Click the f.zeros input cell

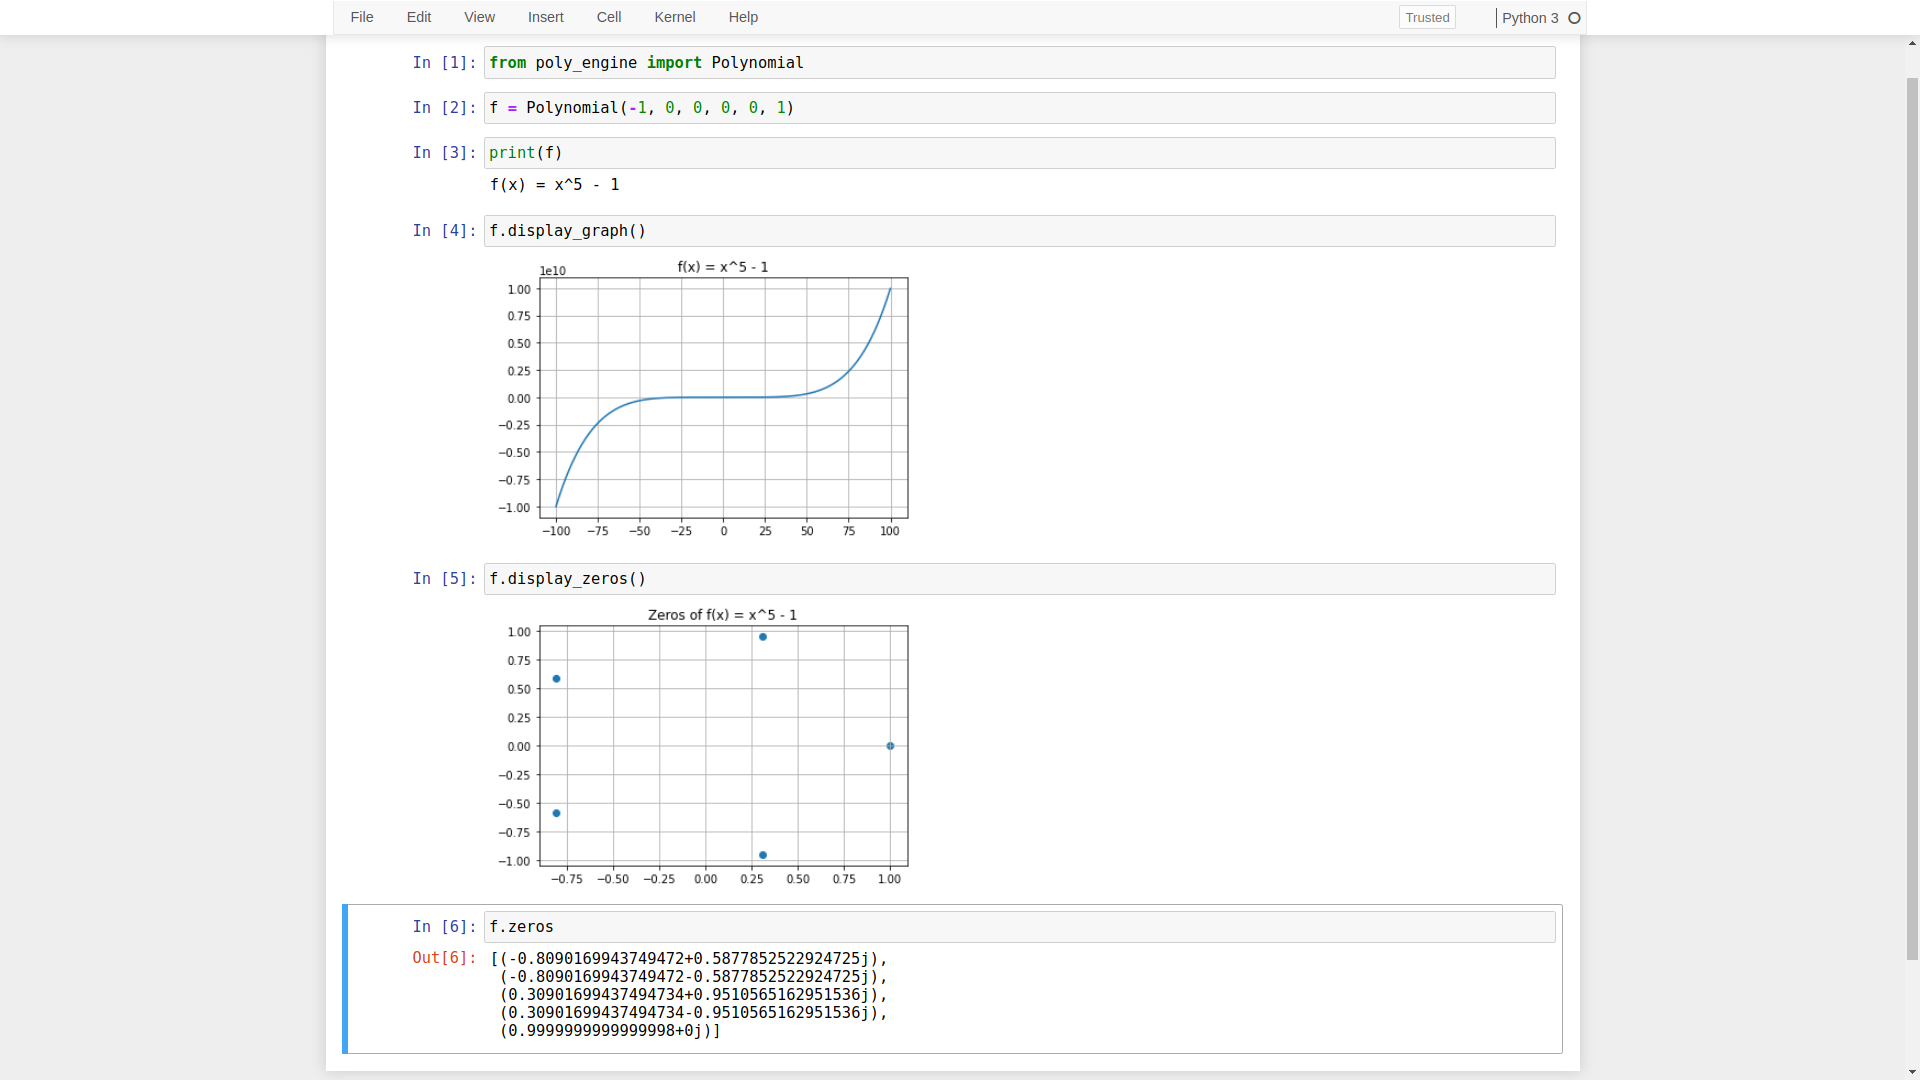1019,927
